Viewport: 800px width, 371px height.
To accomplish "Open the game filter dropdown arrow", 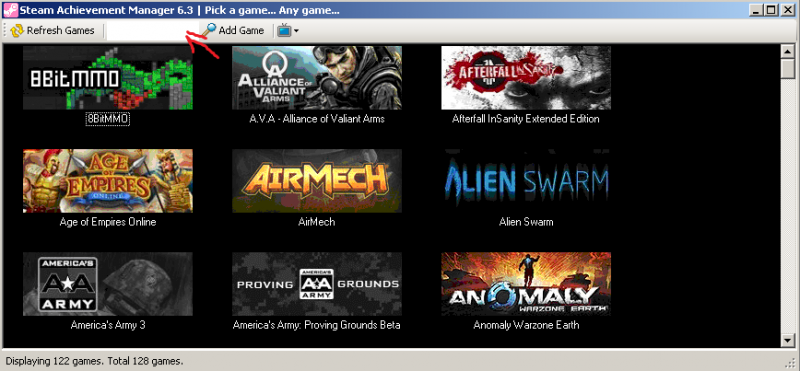I will coord(296,31).
